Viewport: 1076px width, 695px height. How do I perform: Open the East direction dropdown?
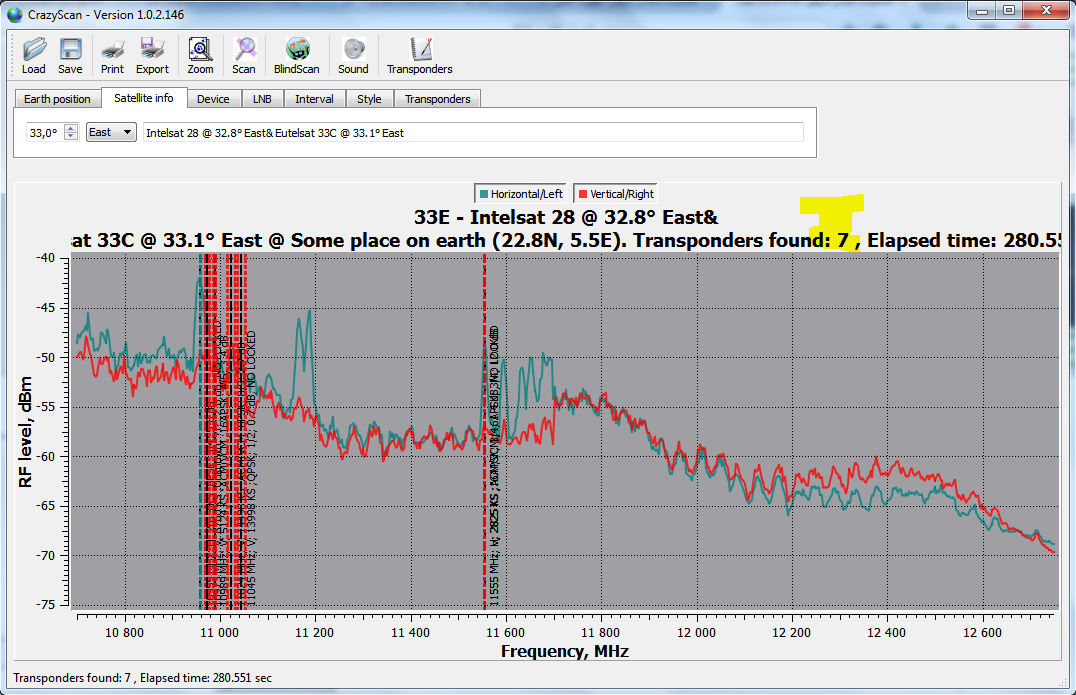tap(111, 132)
